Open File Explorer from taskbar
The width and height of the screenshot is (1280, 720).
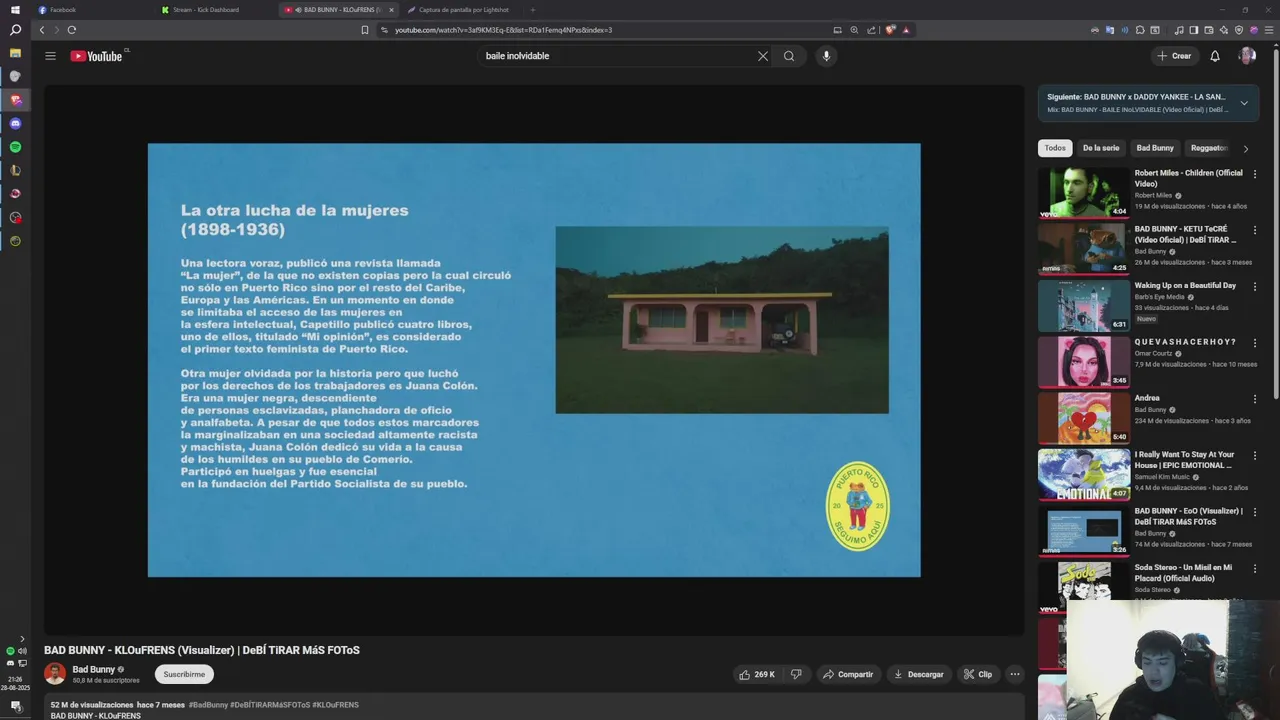point(15,52)
